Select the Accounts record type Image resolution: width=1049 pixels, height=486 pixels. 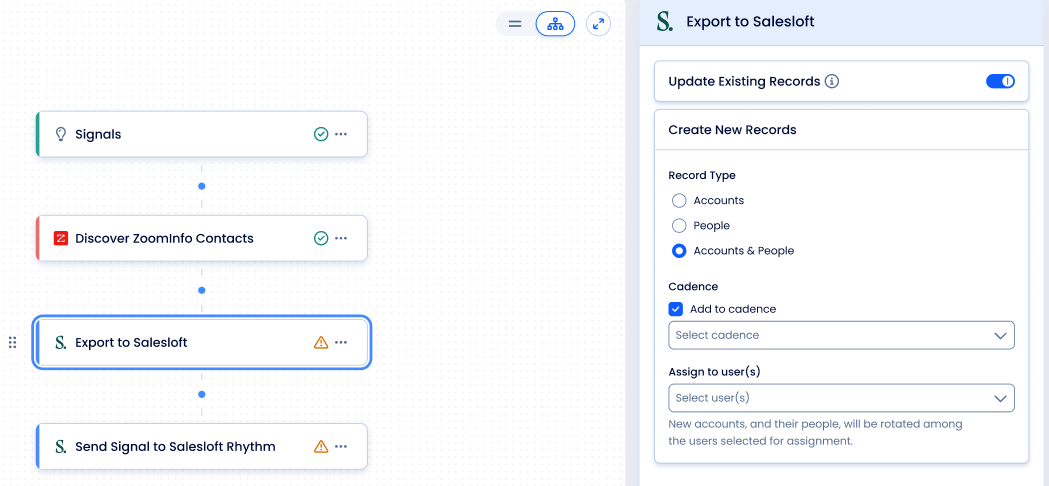[x=679, y=200]
